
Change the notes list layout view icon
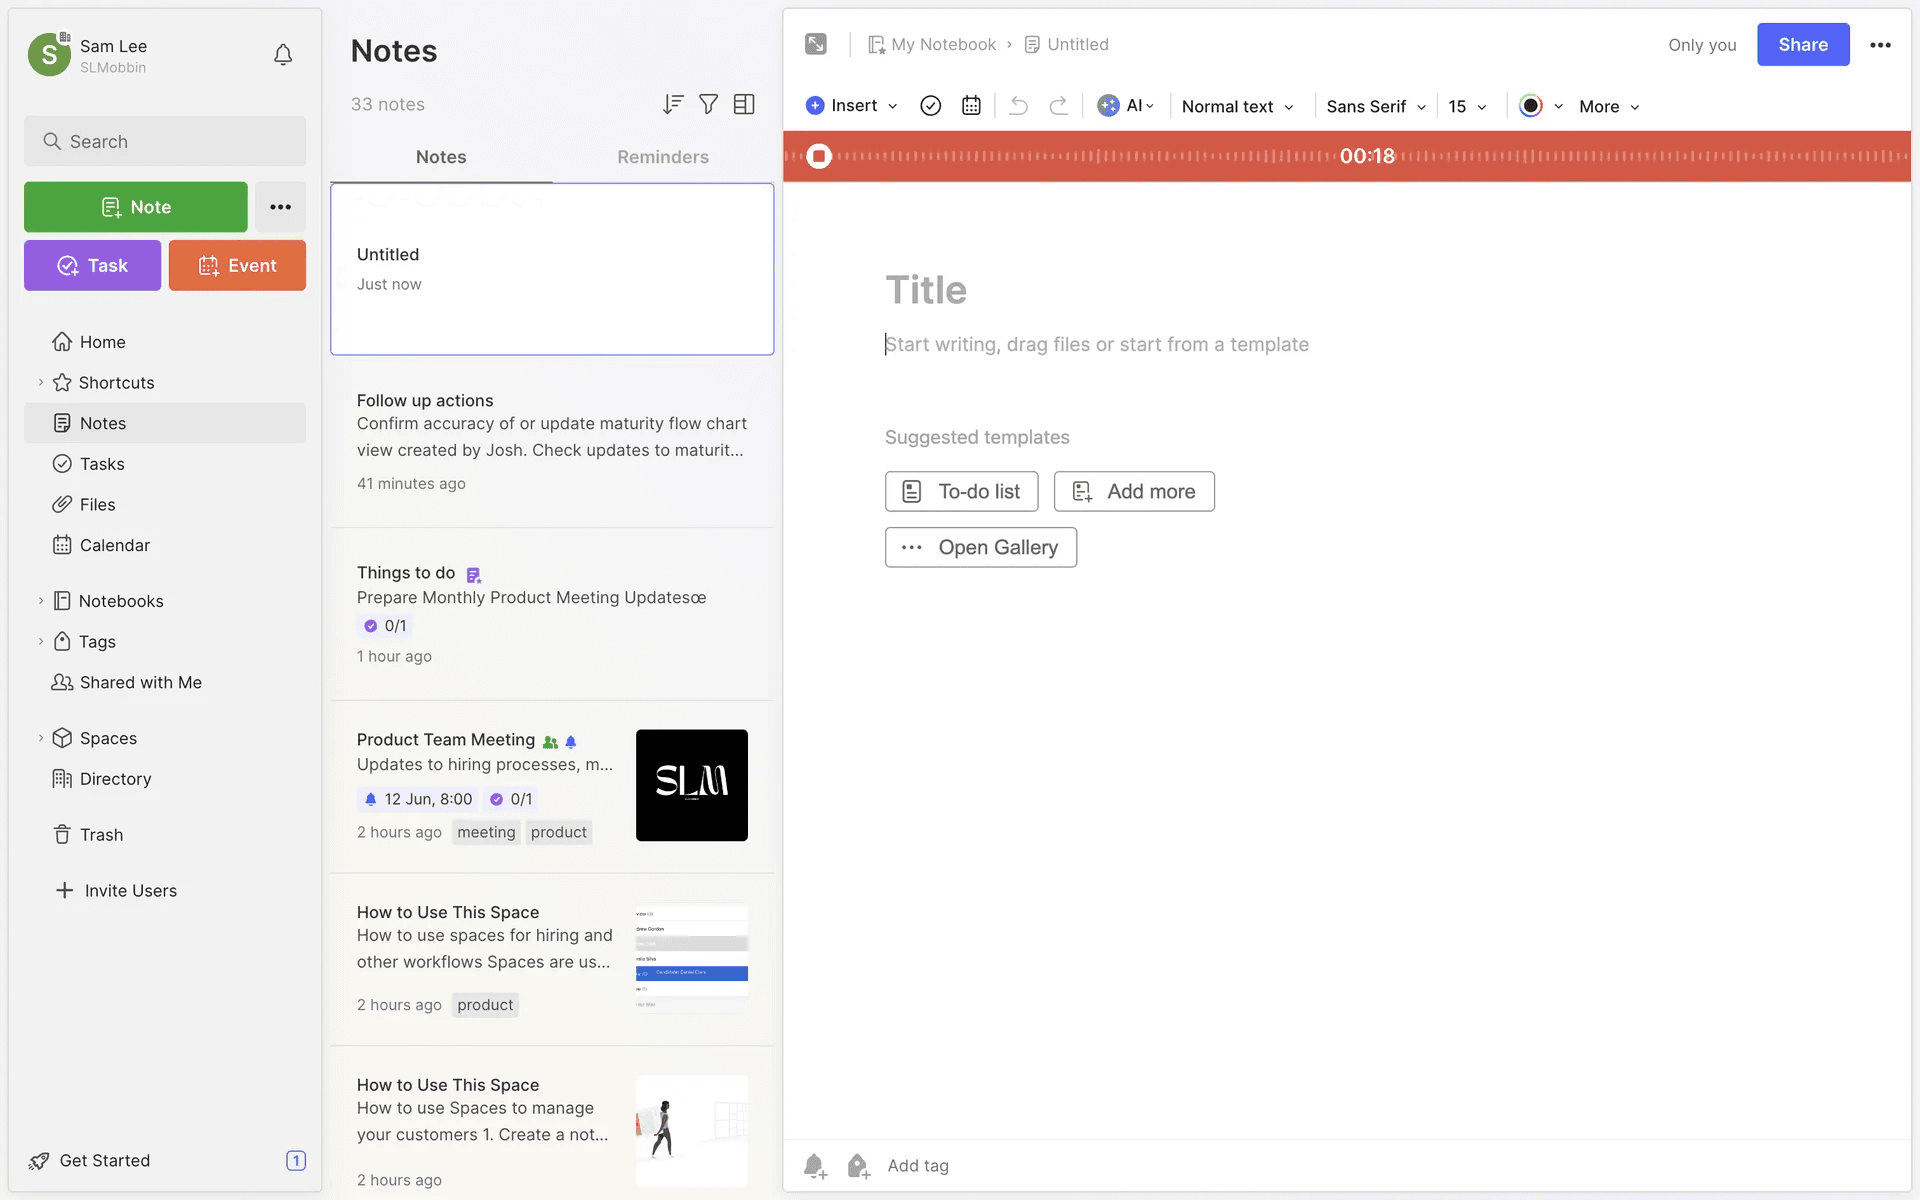pos(744,104)
